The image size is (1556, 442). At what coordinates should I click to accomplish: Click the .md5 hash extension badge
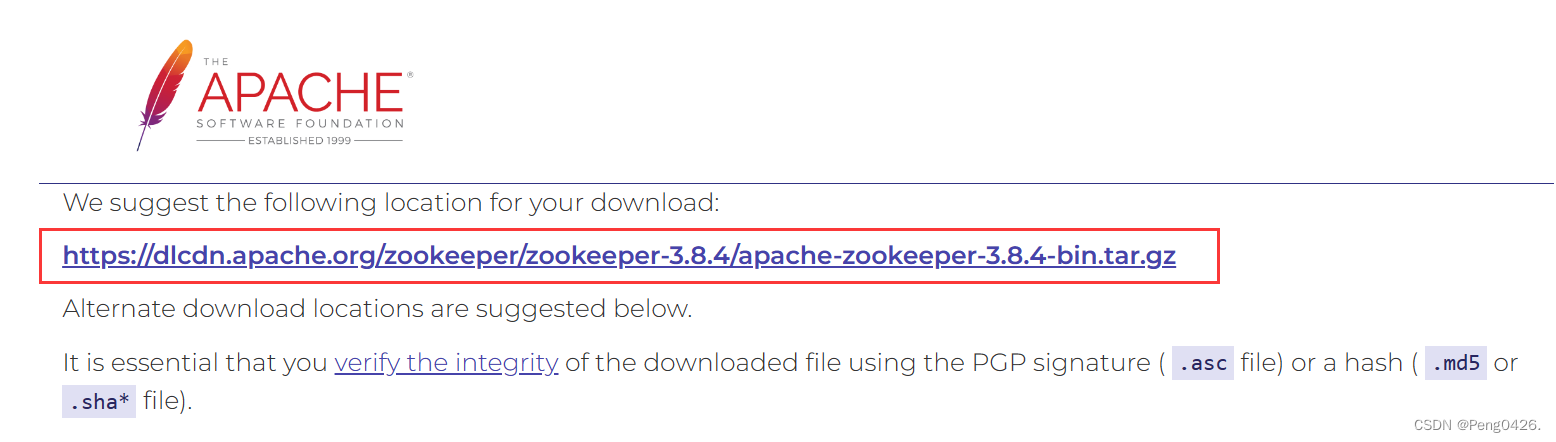pos(1456,363)
